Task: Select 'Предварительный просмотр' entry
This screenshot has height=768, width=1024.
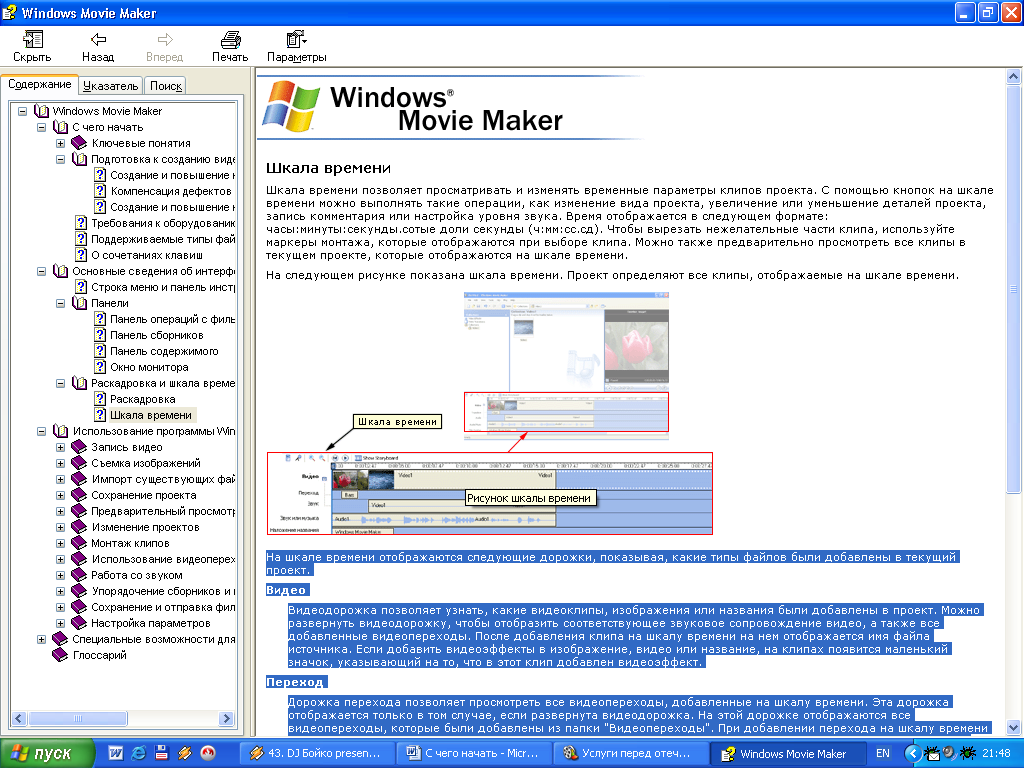Action: 163,511
